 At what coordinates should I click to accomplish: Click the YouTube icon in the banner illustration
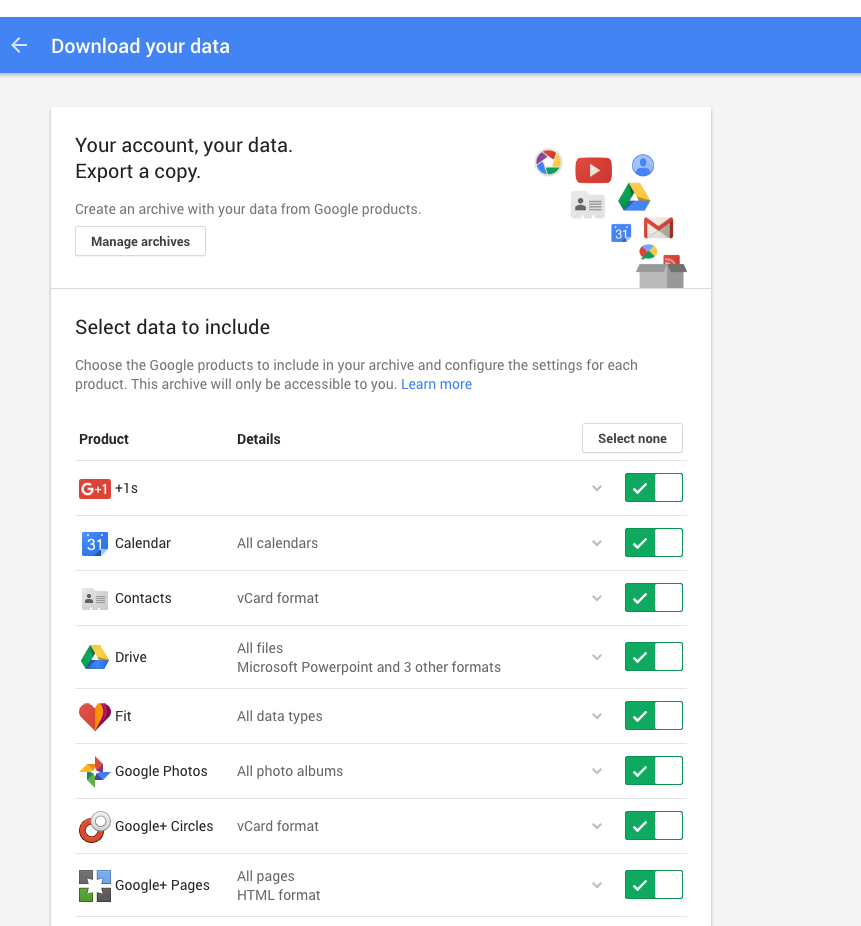point(593,170)
